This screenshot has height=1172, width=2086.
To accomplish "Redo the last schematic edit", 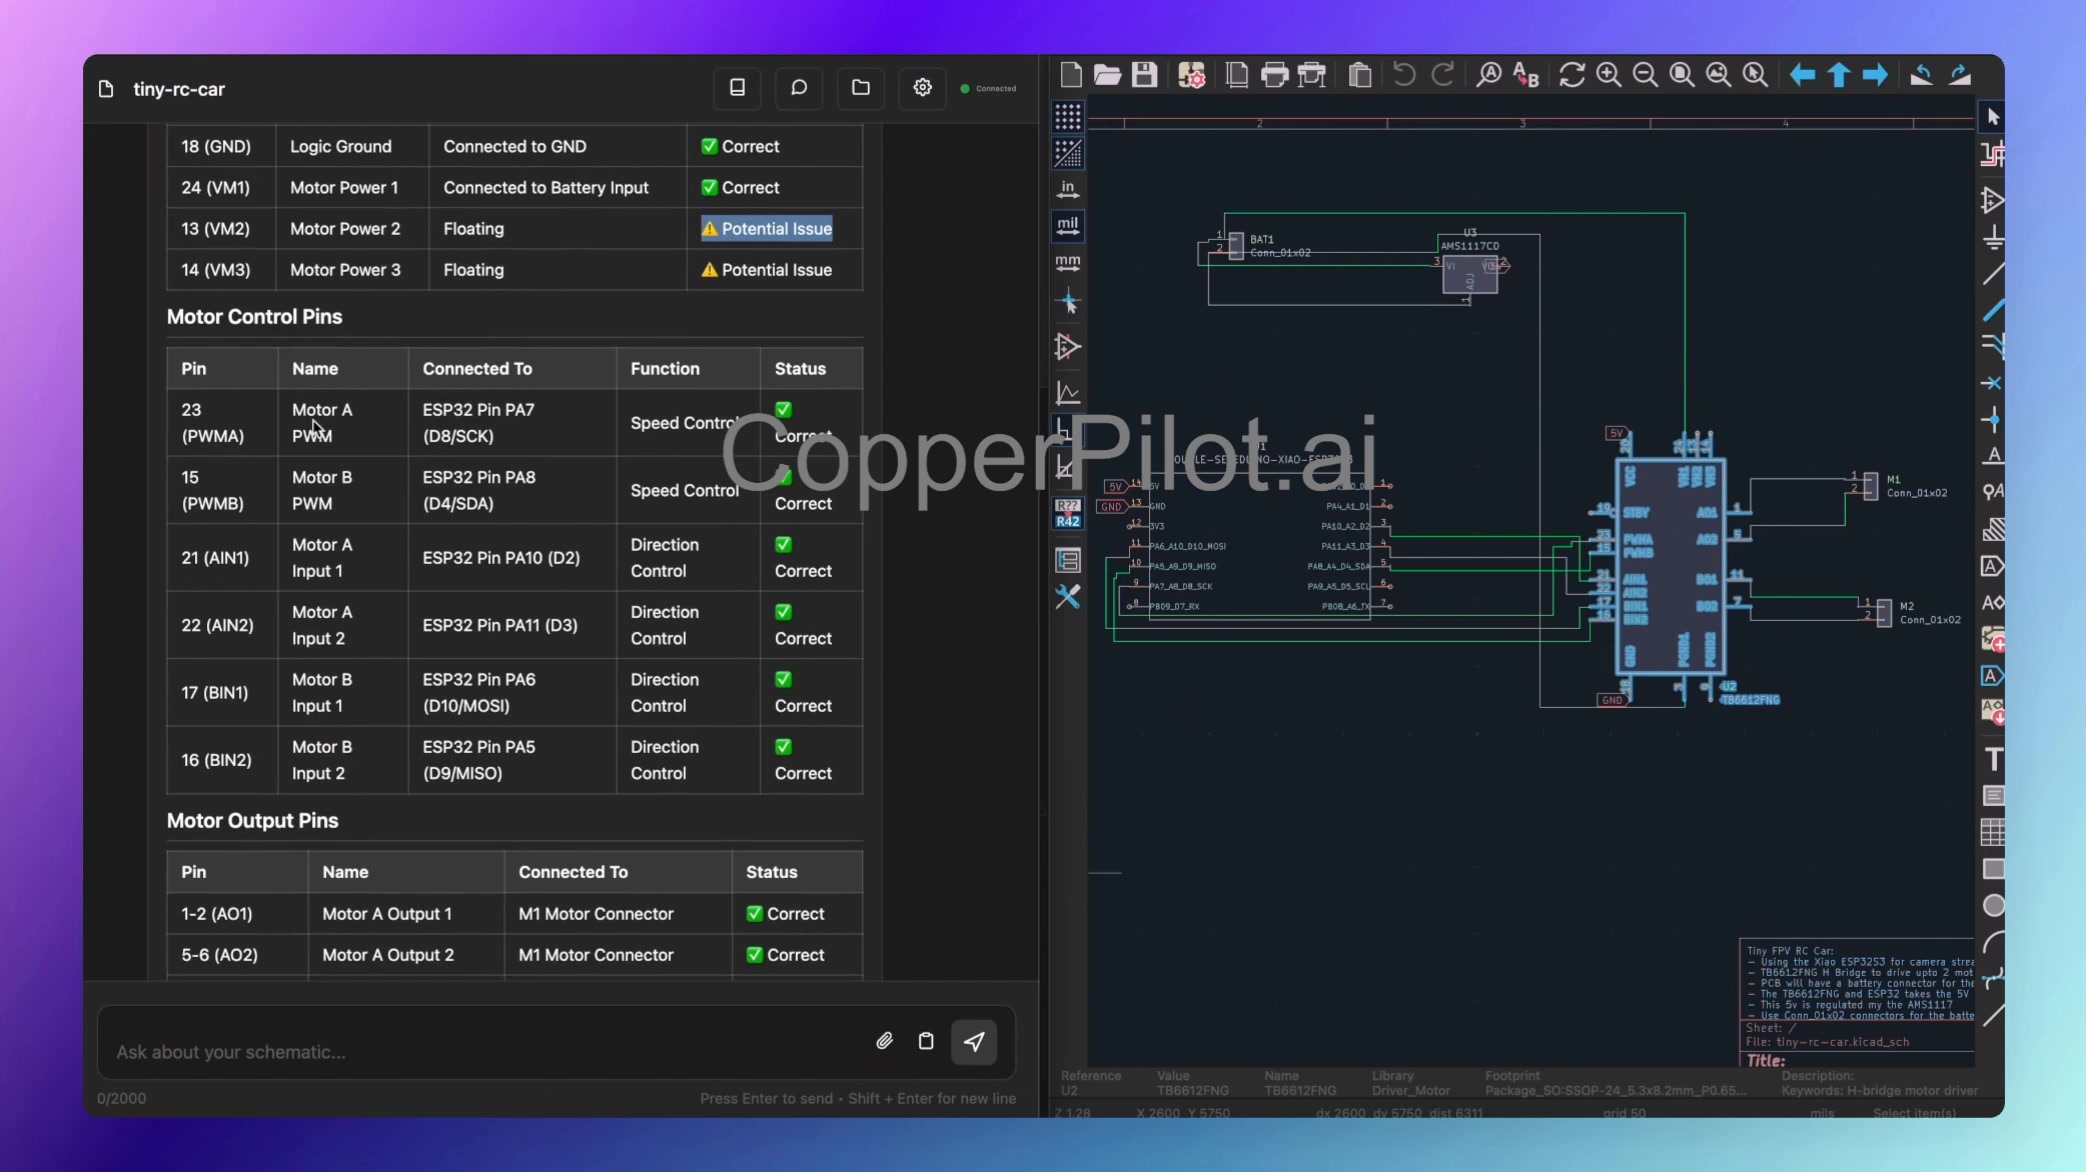I will 1442,75.
